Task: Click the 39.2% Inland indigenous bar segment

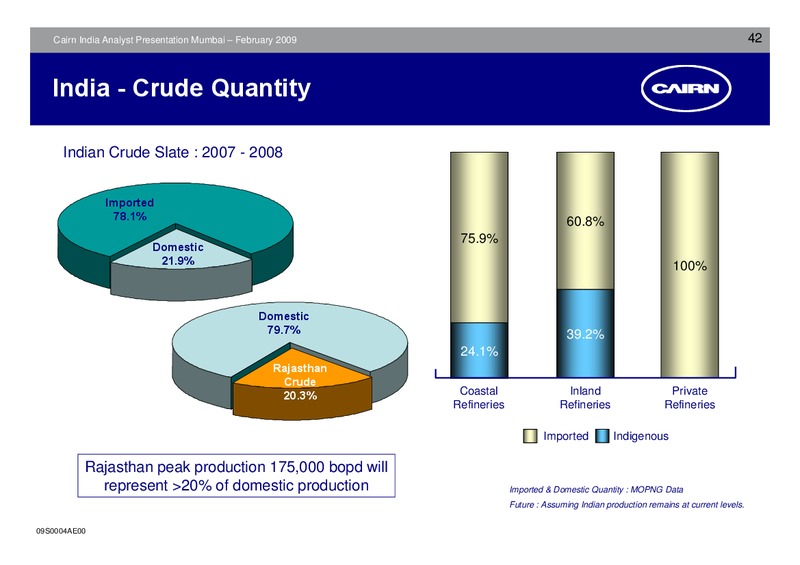Action: coord(585,333)
